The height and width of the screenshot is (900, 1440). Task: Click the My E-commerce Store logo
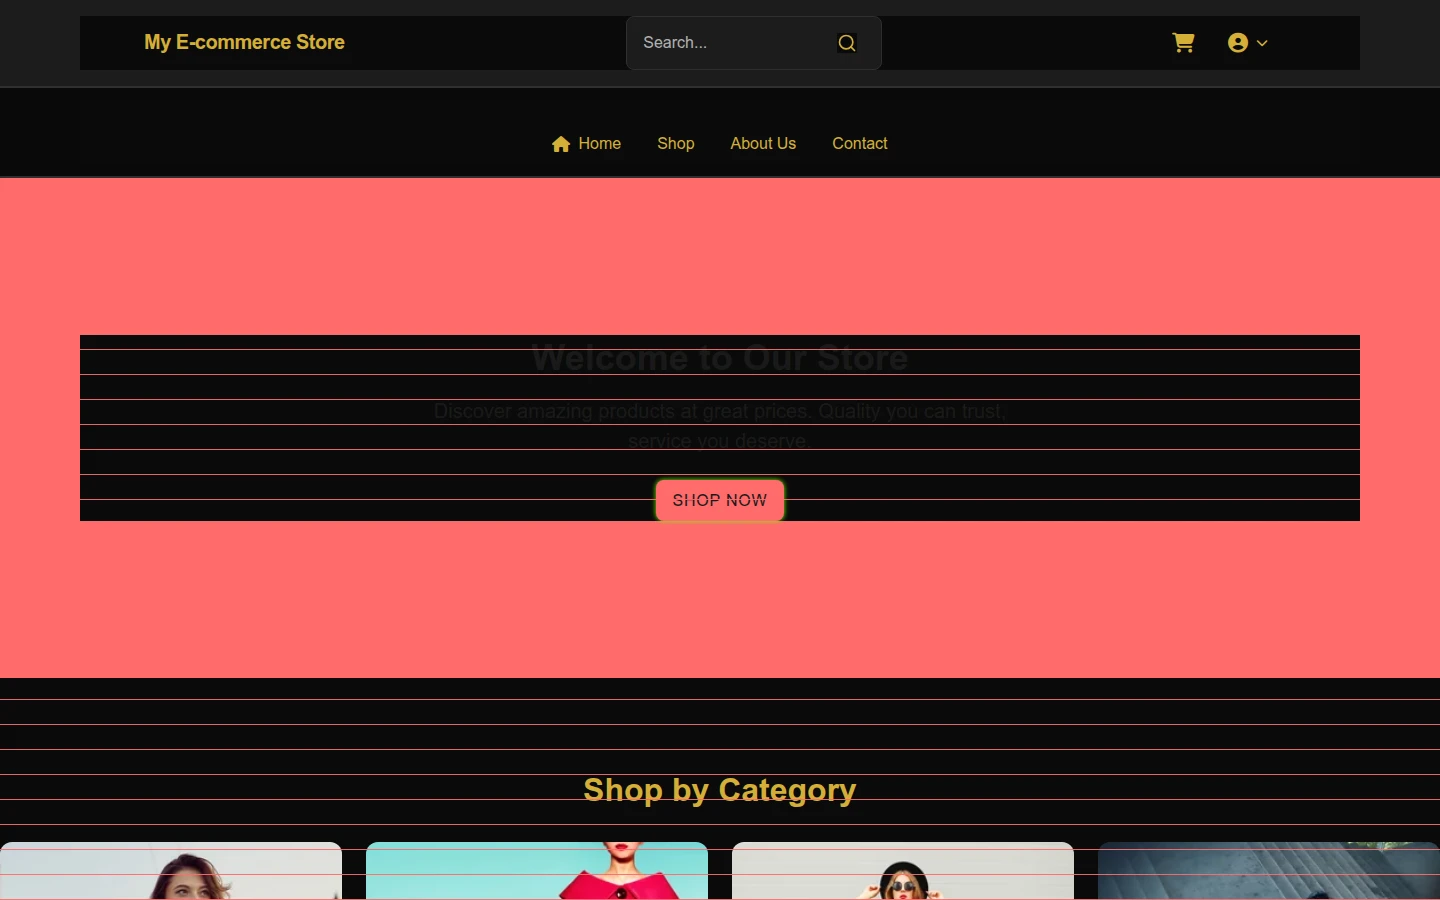tap(244, 42)
